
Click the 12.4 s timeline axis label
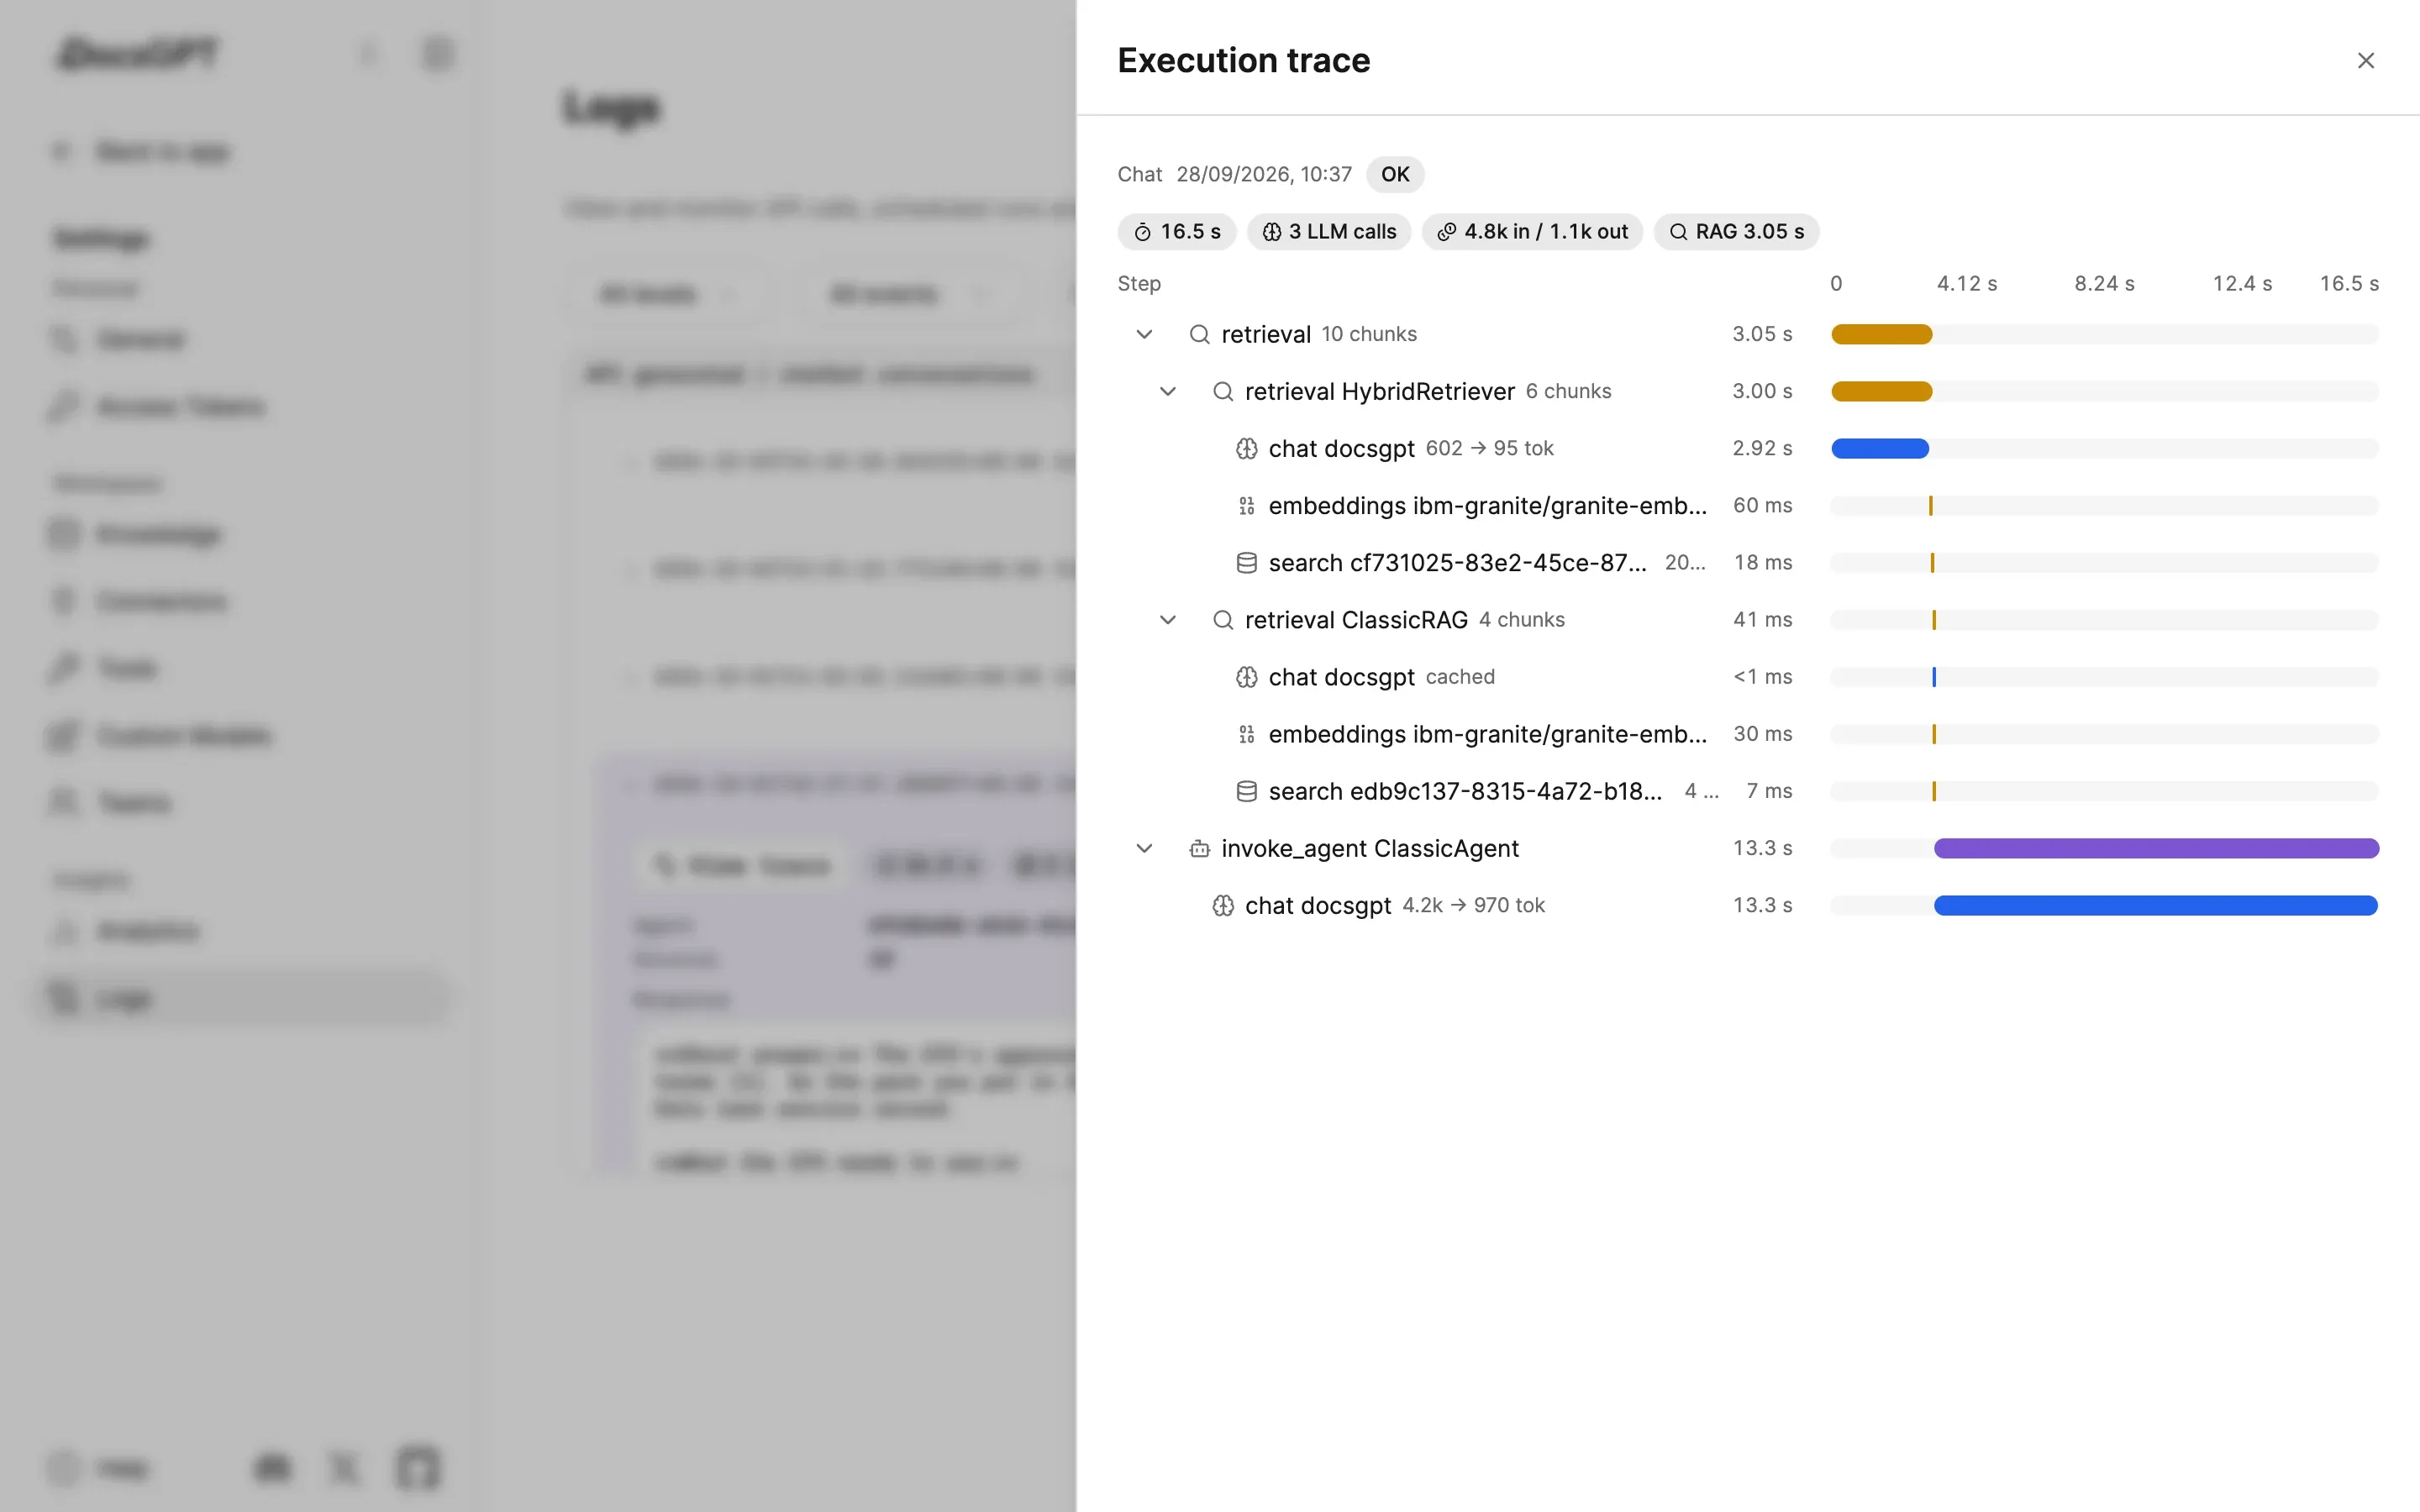pyautogui.click(x=2242, y=284)
